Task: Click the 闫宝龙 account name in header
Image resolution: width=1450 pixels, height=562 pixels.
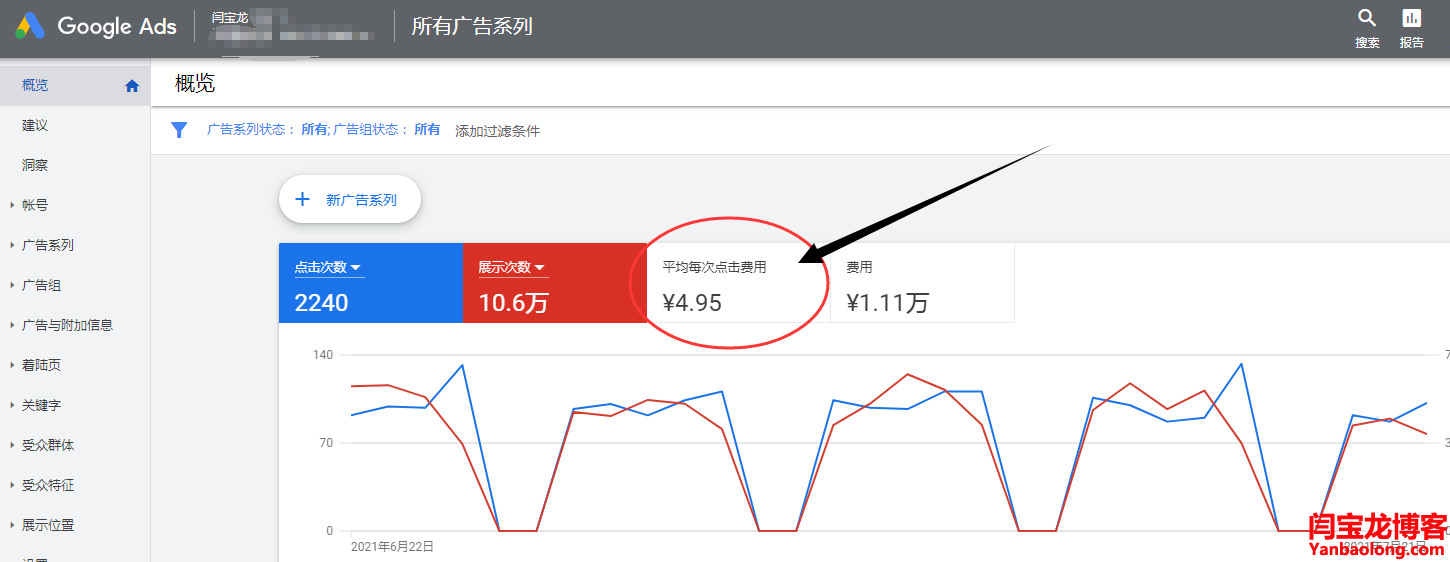Action: point(230,17)
